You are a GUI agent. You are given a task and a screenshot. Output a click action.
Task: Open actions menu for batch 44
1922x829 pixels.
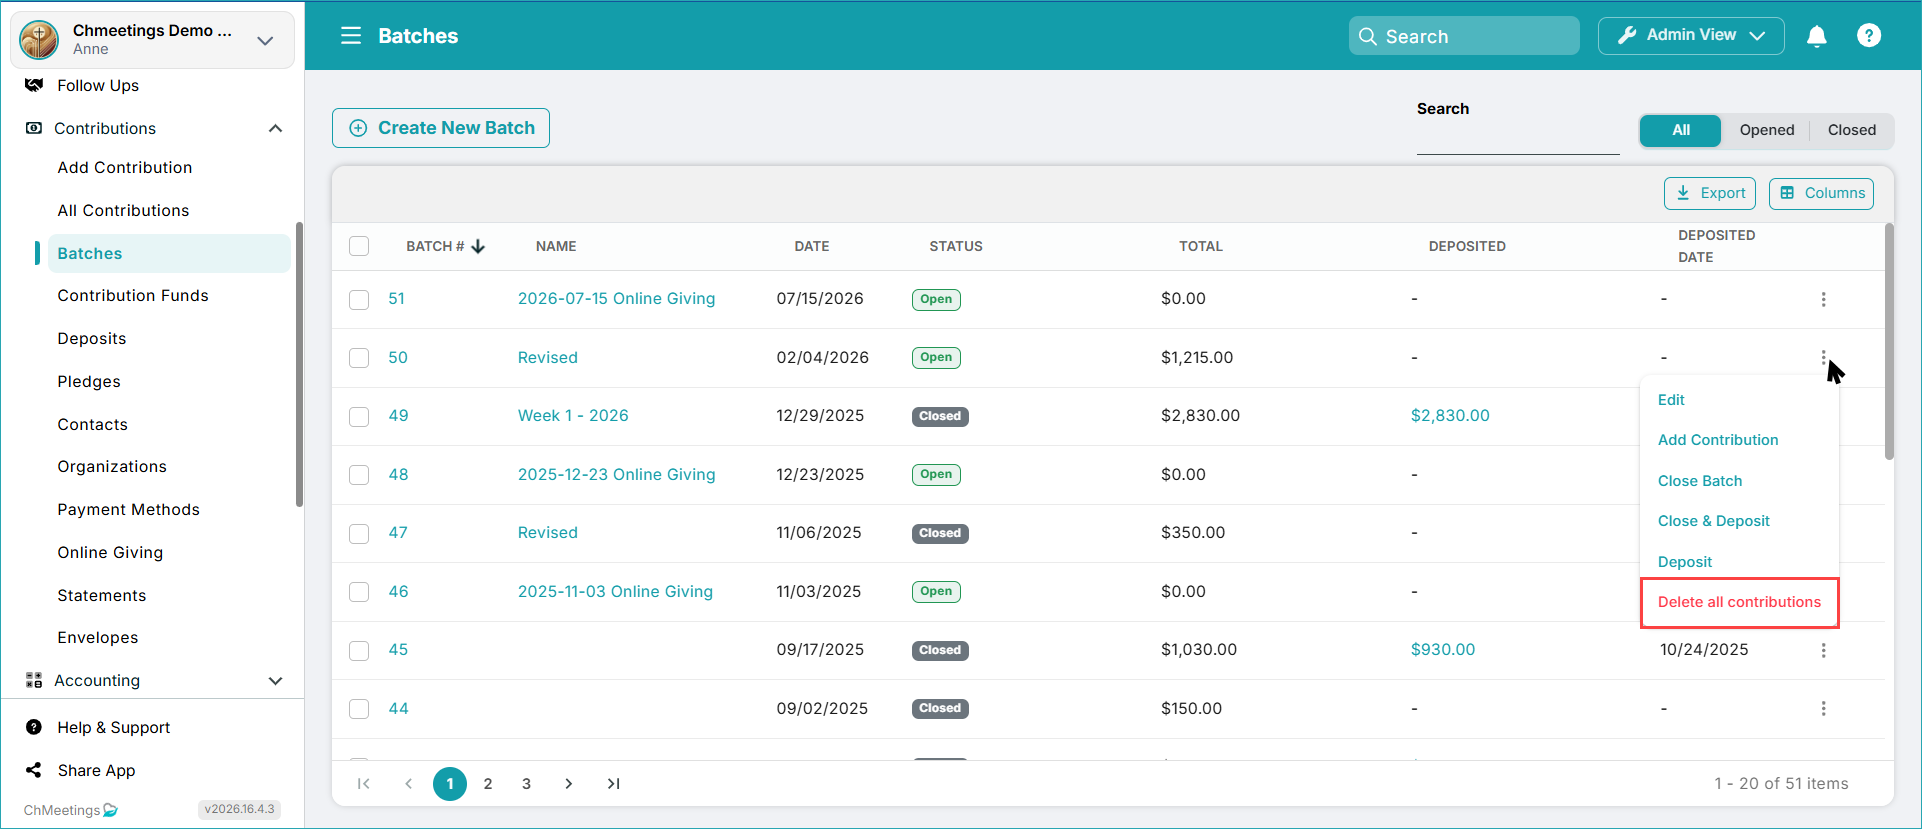[1823, 708]
